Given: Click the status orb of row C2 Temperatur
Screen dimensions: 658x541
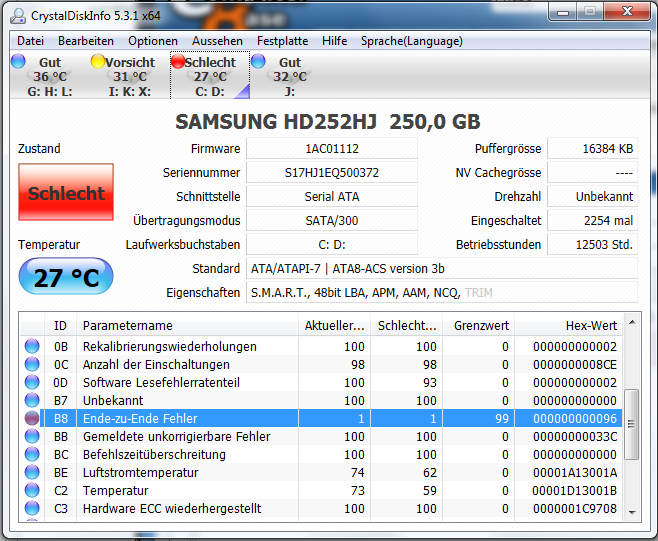Looking at the screenshot, I should (32, 491).
